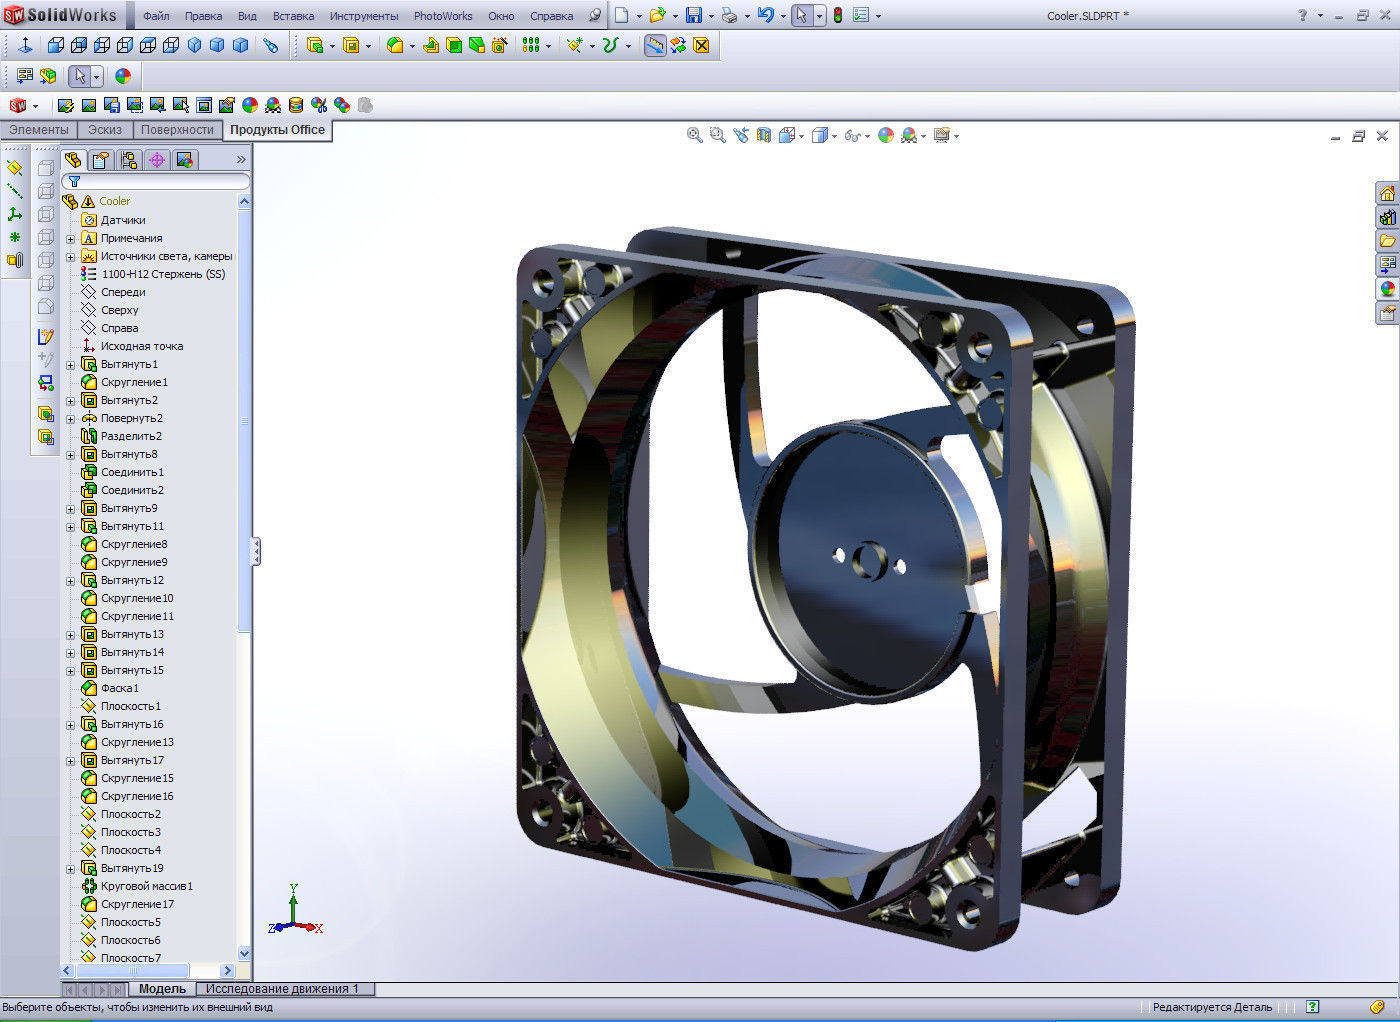The image size is (1400, 1022).
Task: Click the Редактируется Деталь status text
Action: (x=1212, y=1007)
